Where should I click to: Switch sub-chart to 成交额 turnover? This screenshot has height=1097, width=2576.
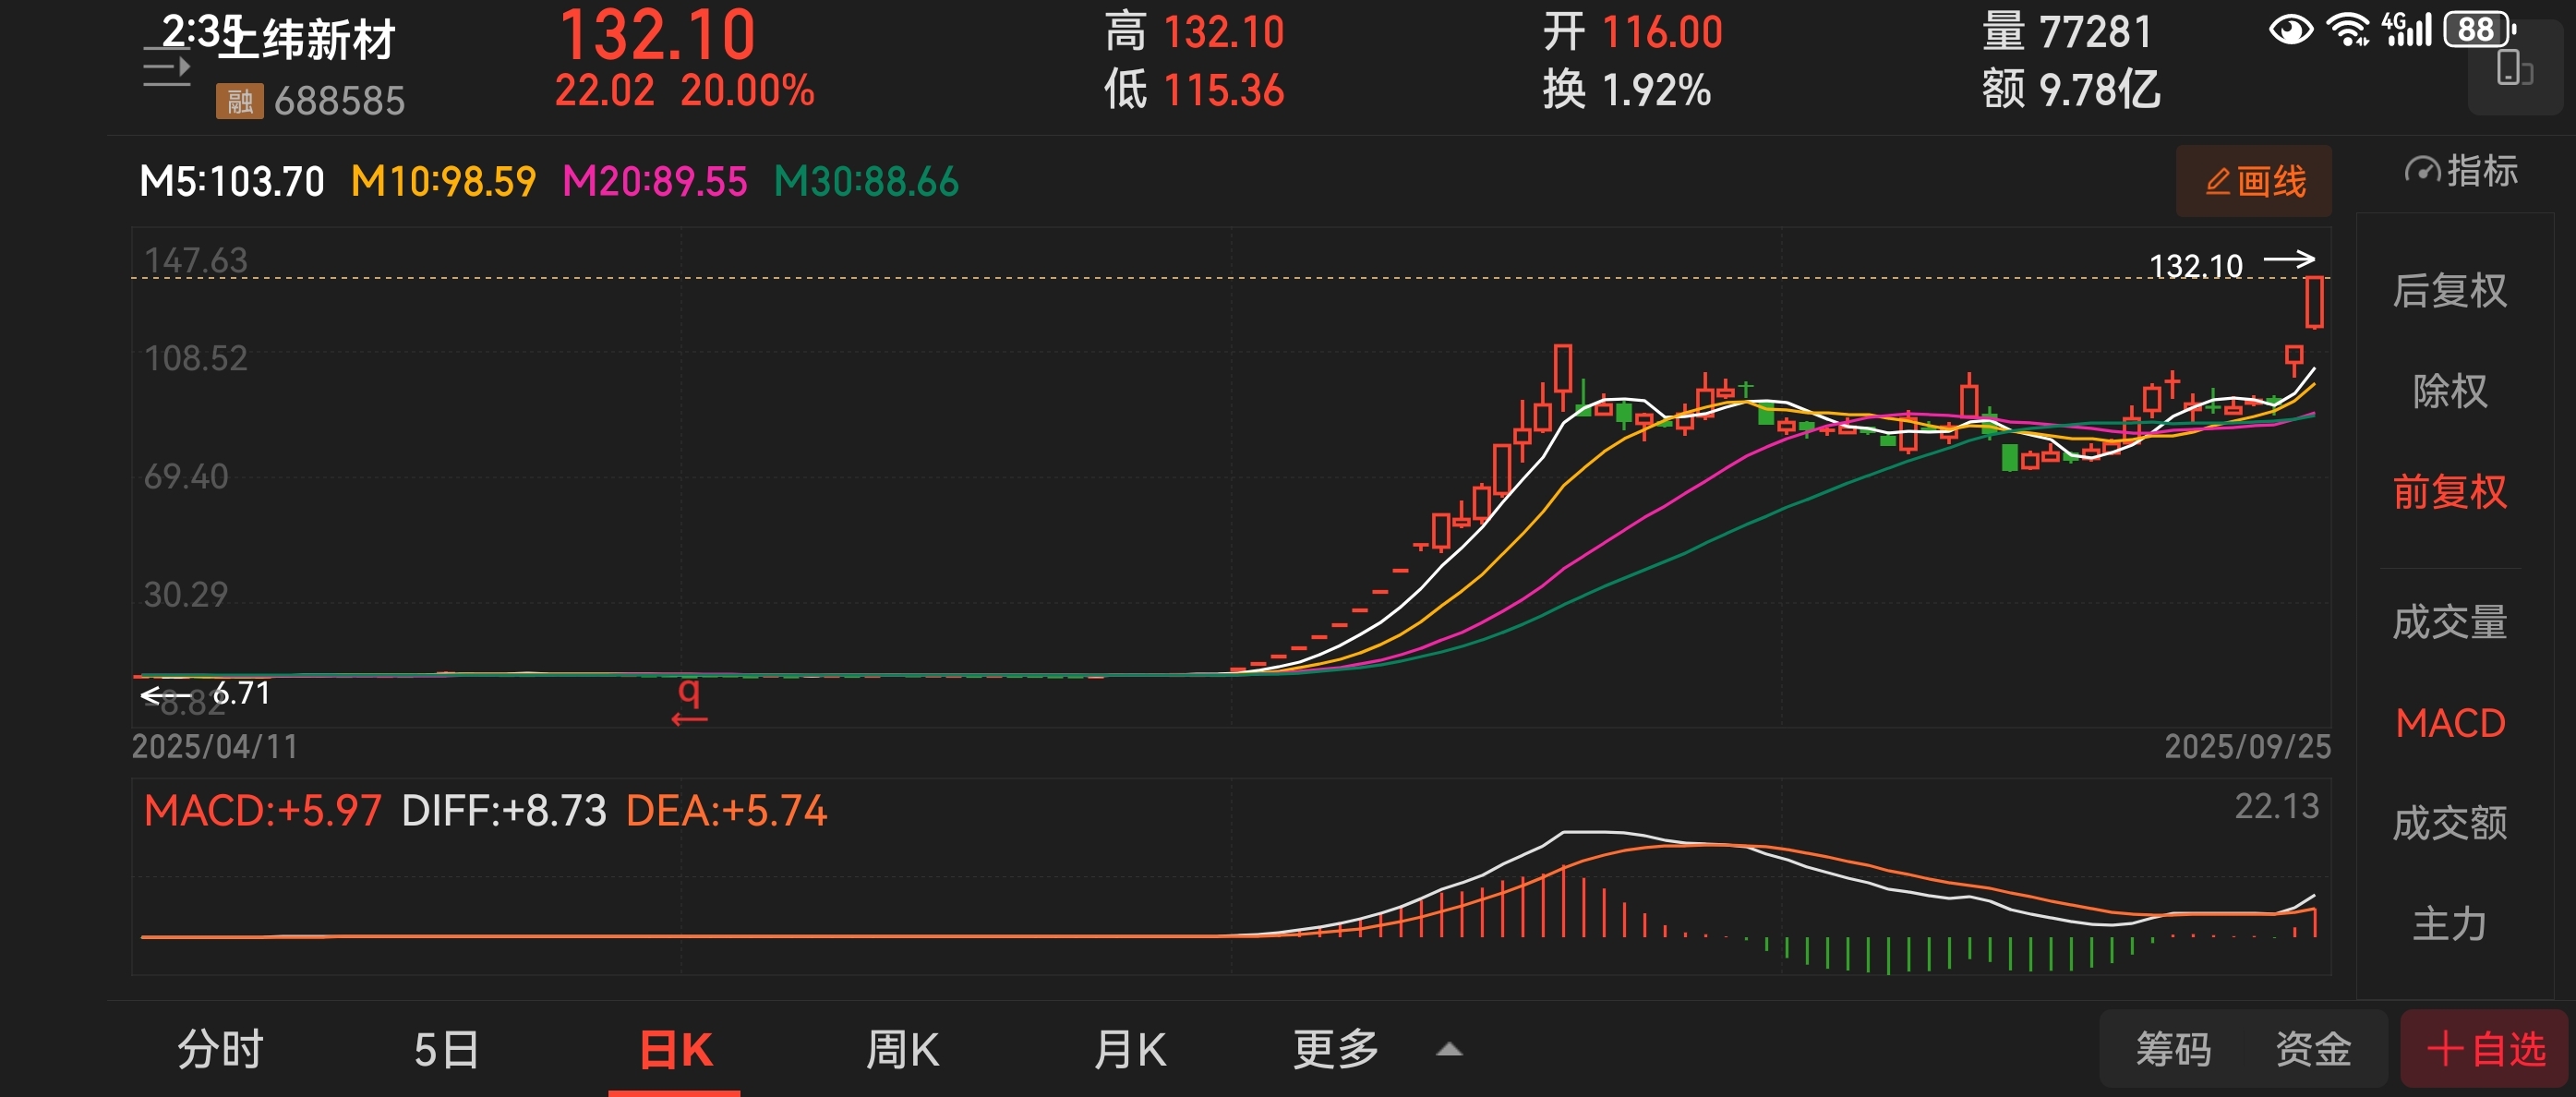click(2449, 823)
